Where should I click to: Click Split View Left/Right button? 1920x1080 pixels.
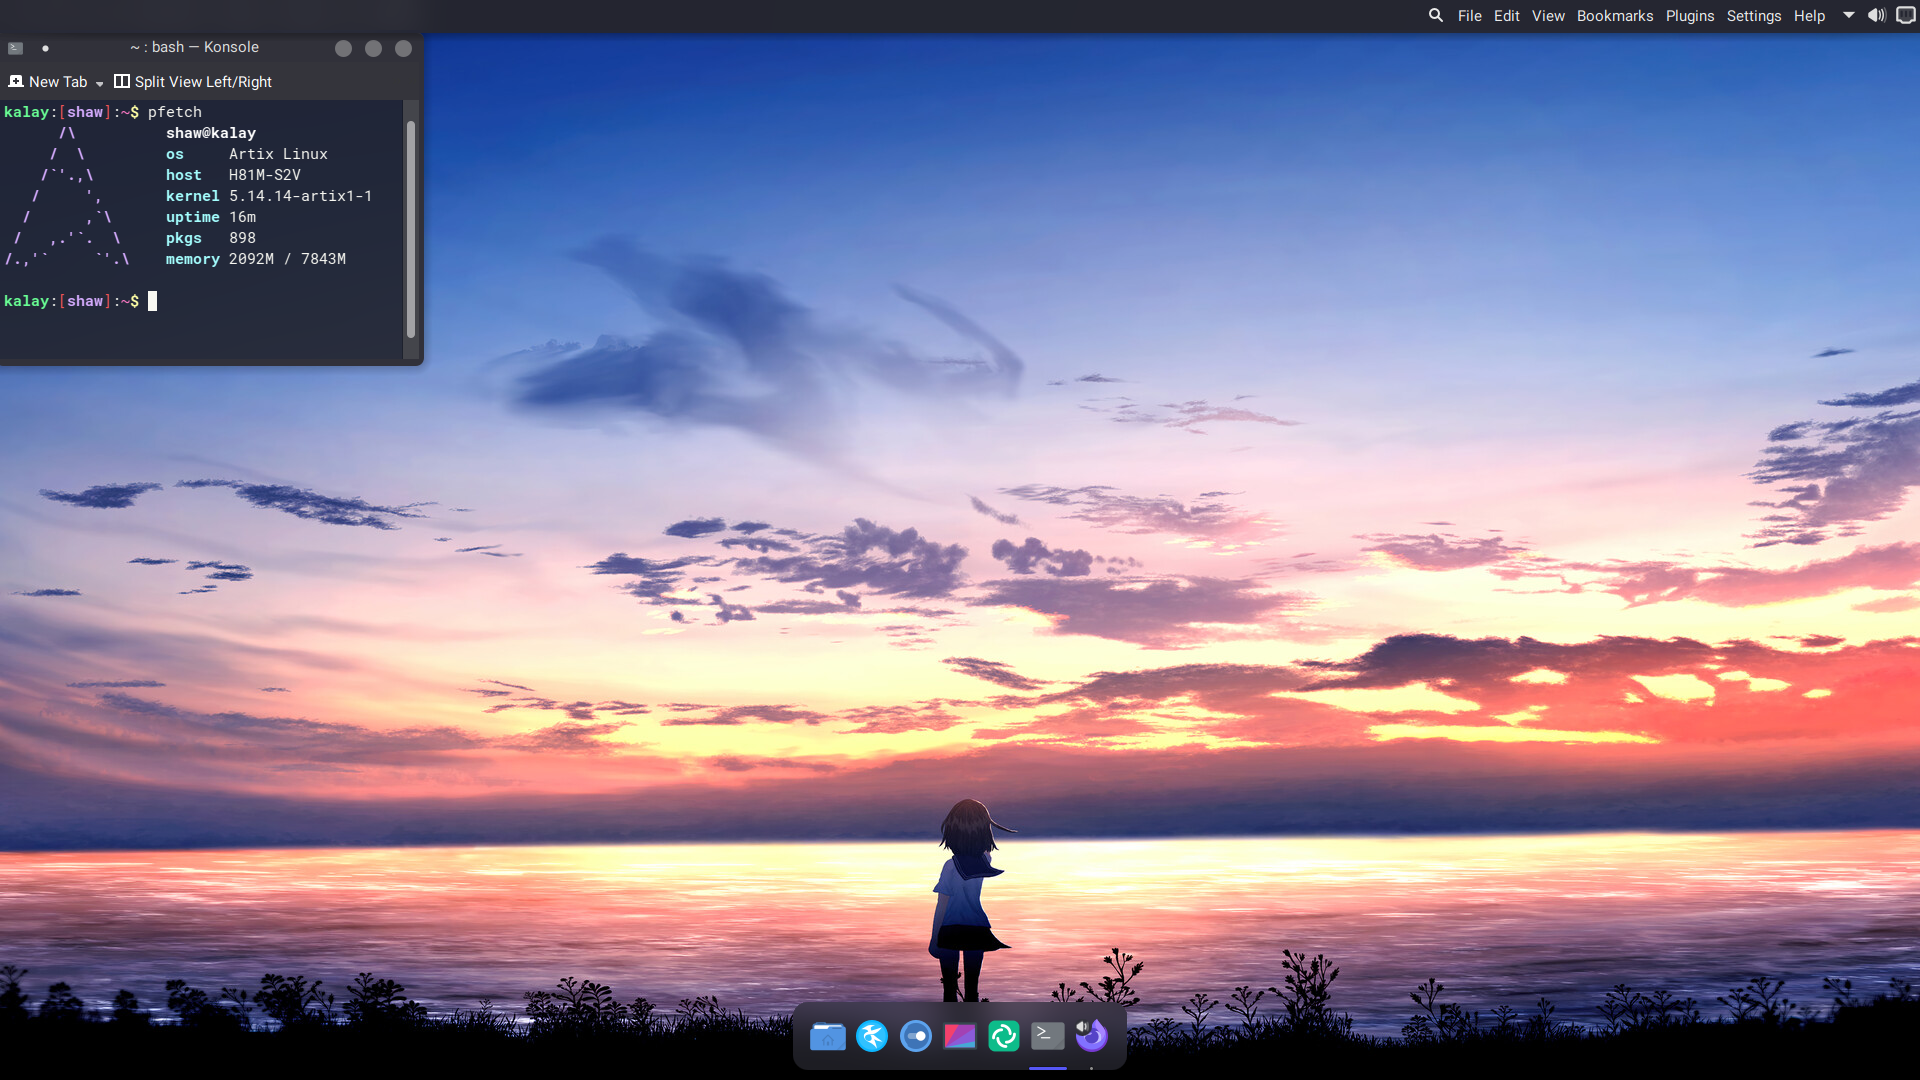tap(193, 82)
